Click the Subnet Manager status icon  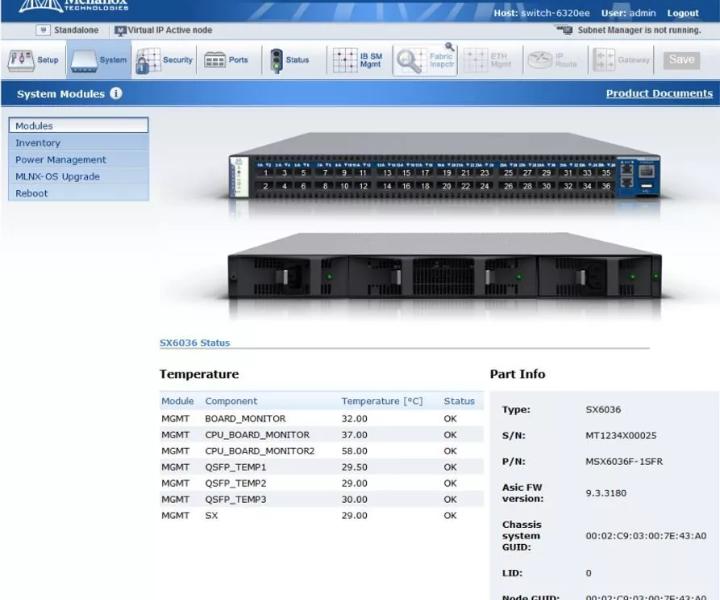click(x=564, y=30)
